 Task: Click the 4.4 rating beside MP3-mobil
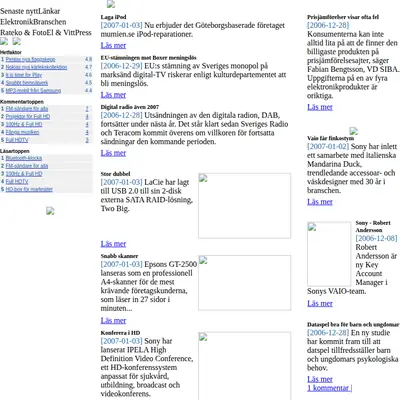pos(88,91)
